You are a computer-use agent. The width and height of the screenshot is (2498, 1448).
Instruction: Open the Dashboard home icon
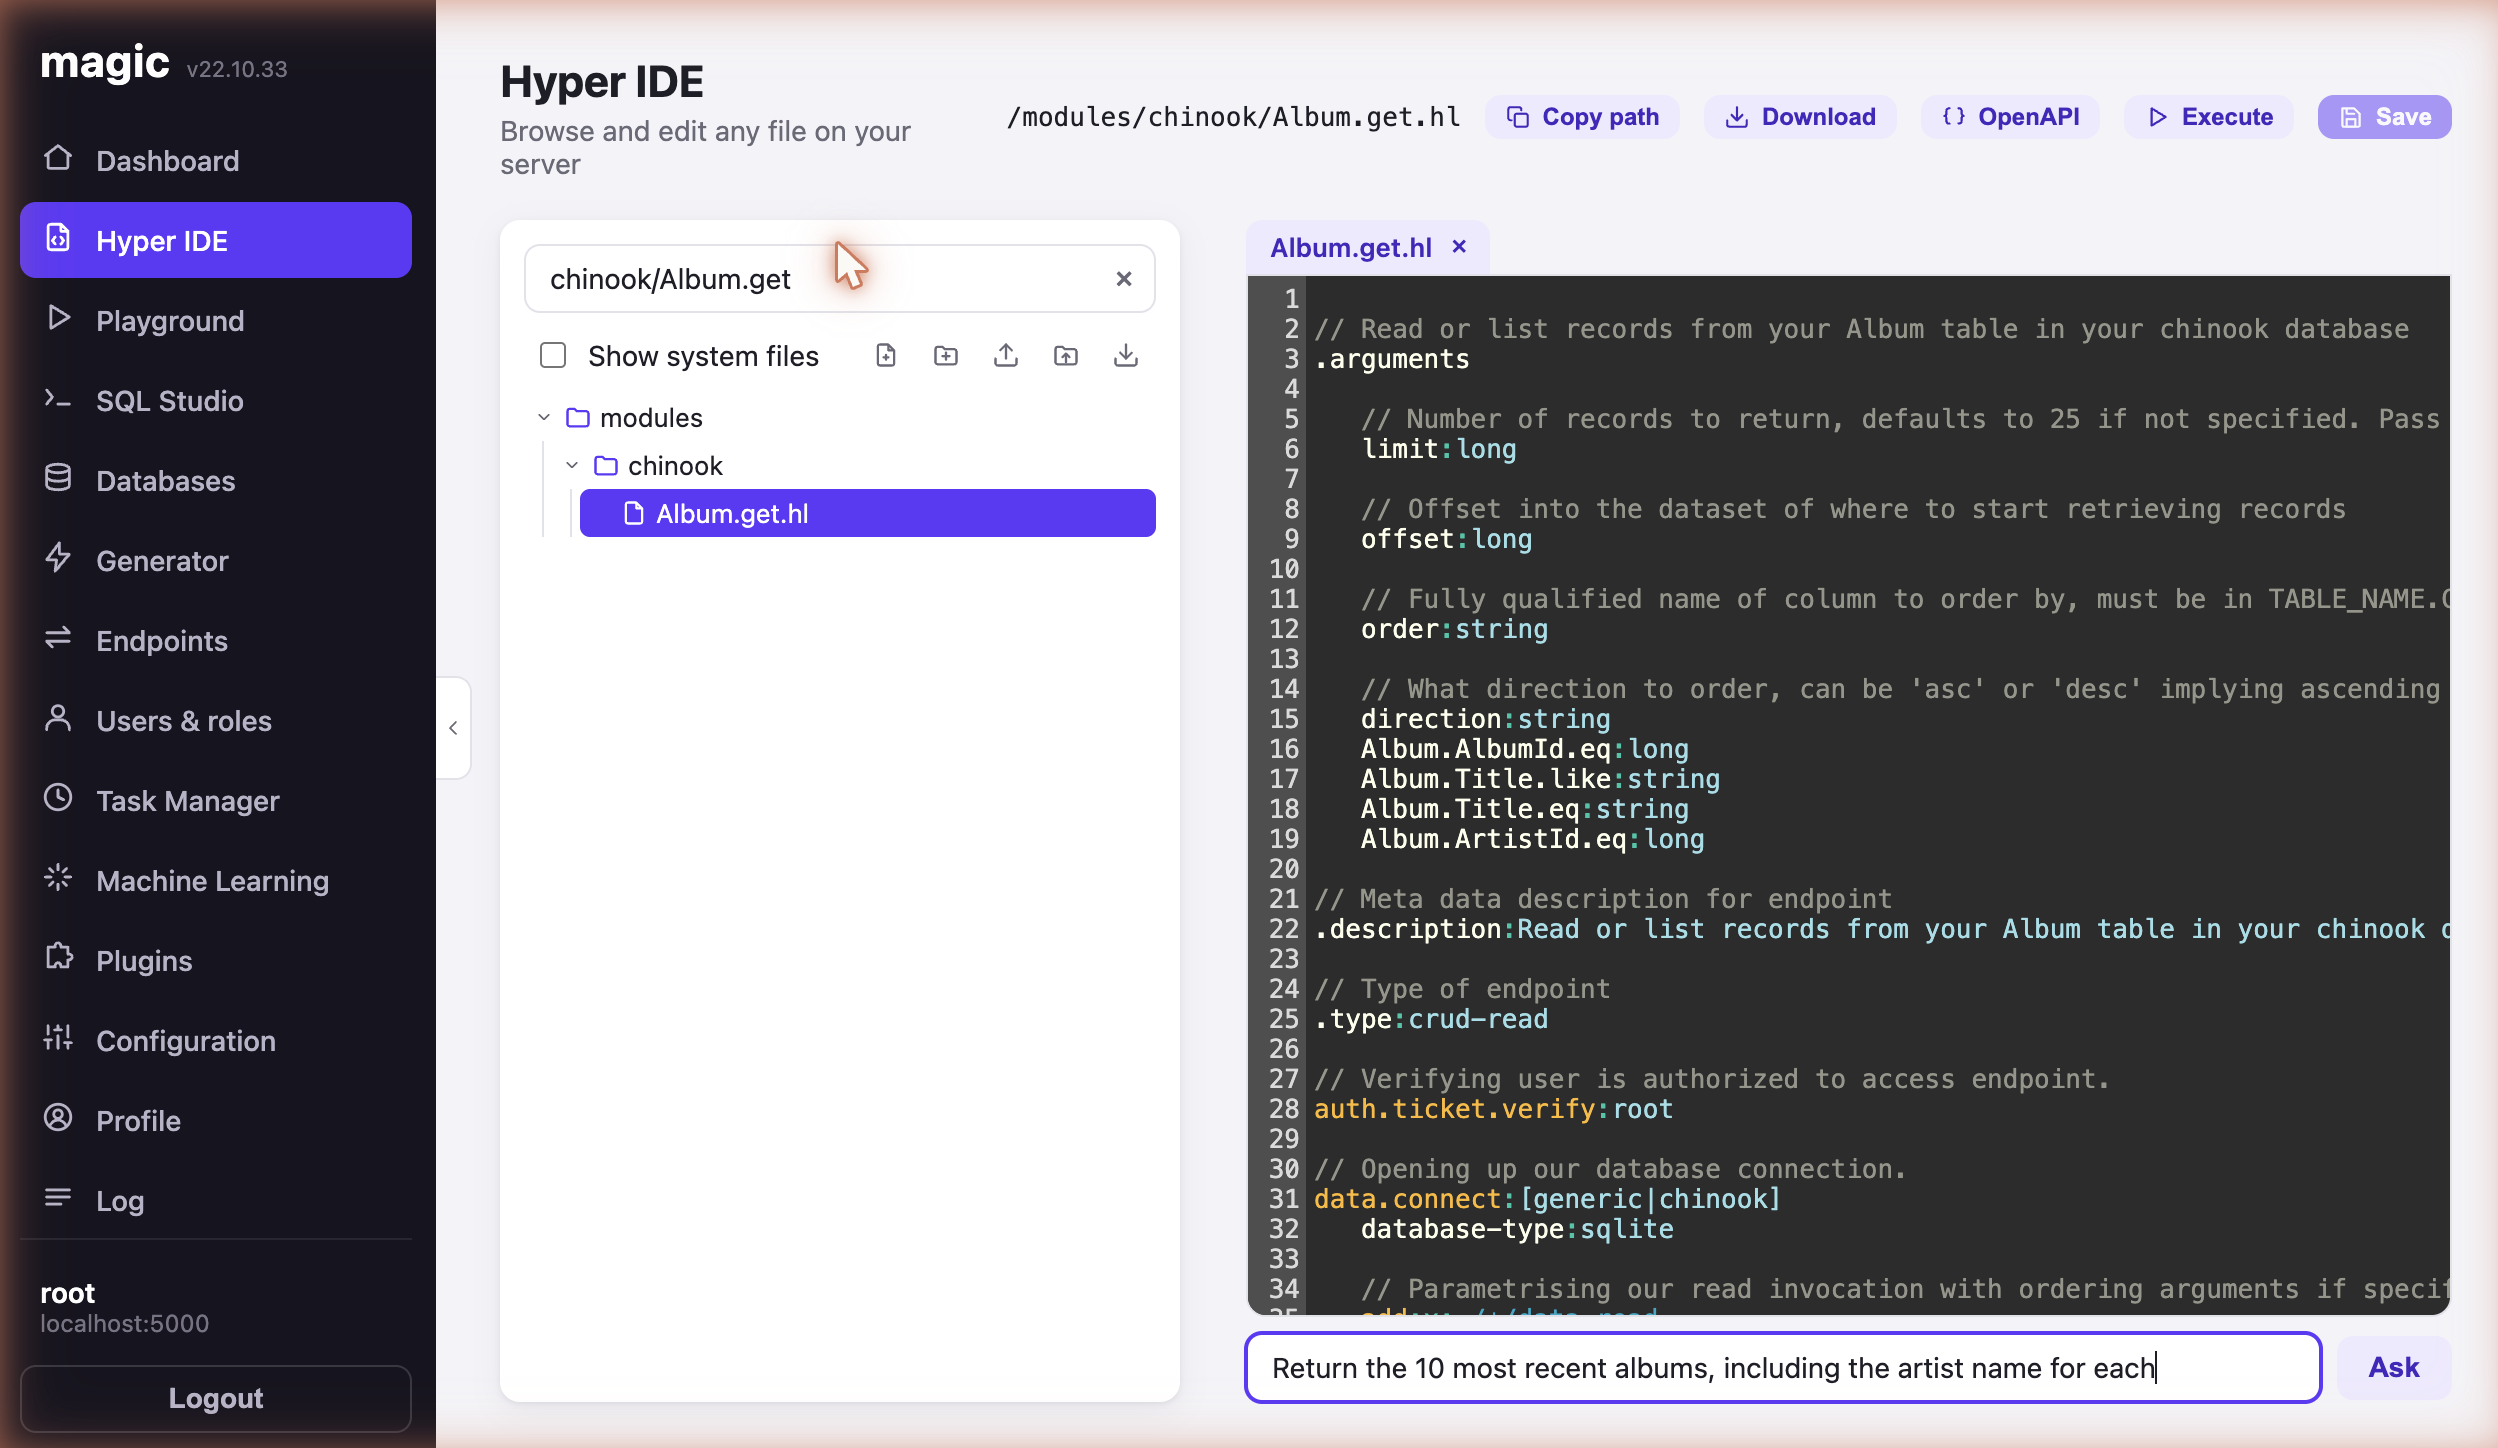[x=58, y=159]
